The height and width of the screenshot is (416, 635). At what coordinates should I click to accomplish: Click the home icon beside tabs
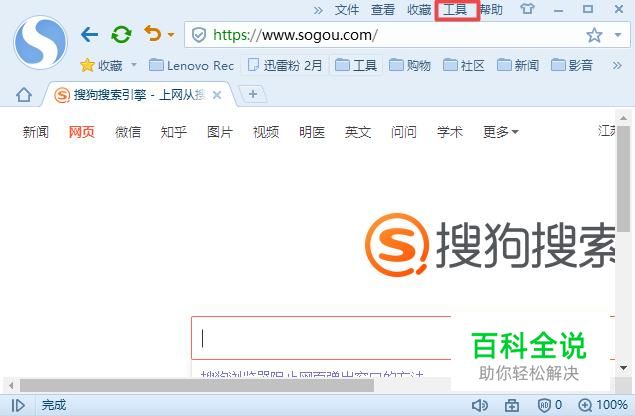(24, 95)
